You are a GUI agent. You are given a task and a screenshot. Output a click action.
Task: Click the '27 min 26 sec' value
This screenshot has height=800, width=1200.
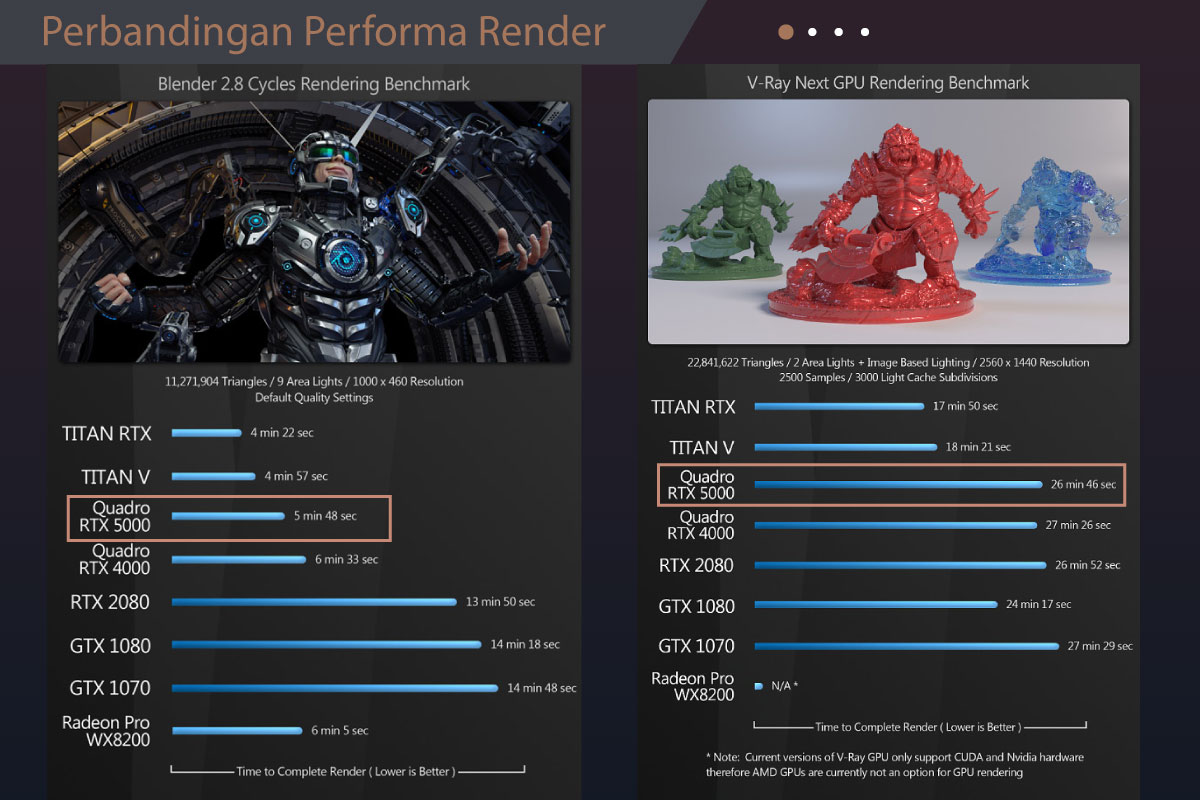pyautogui.click(x=1078, y=525)
